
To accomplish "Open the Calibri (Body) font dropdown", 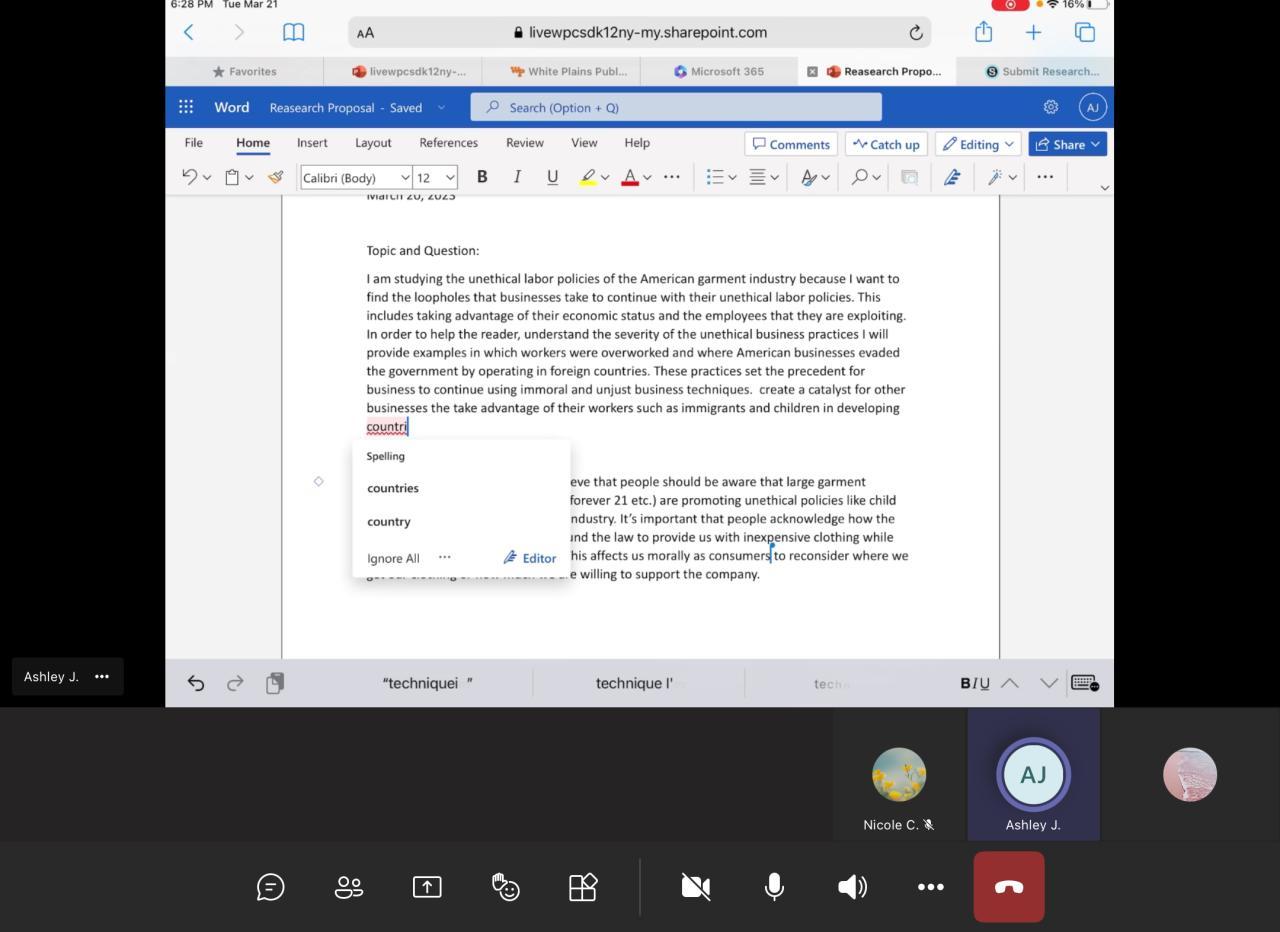I will click(x=356, y=177).
